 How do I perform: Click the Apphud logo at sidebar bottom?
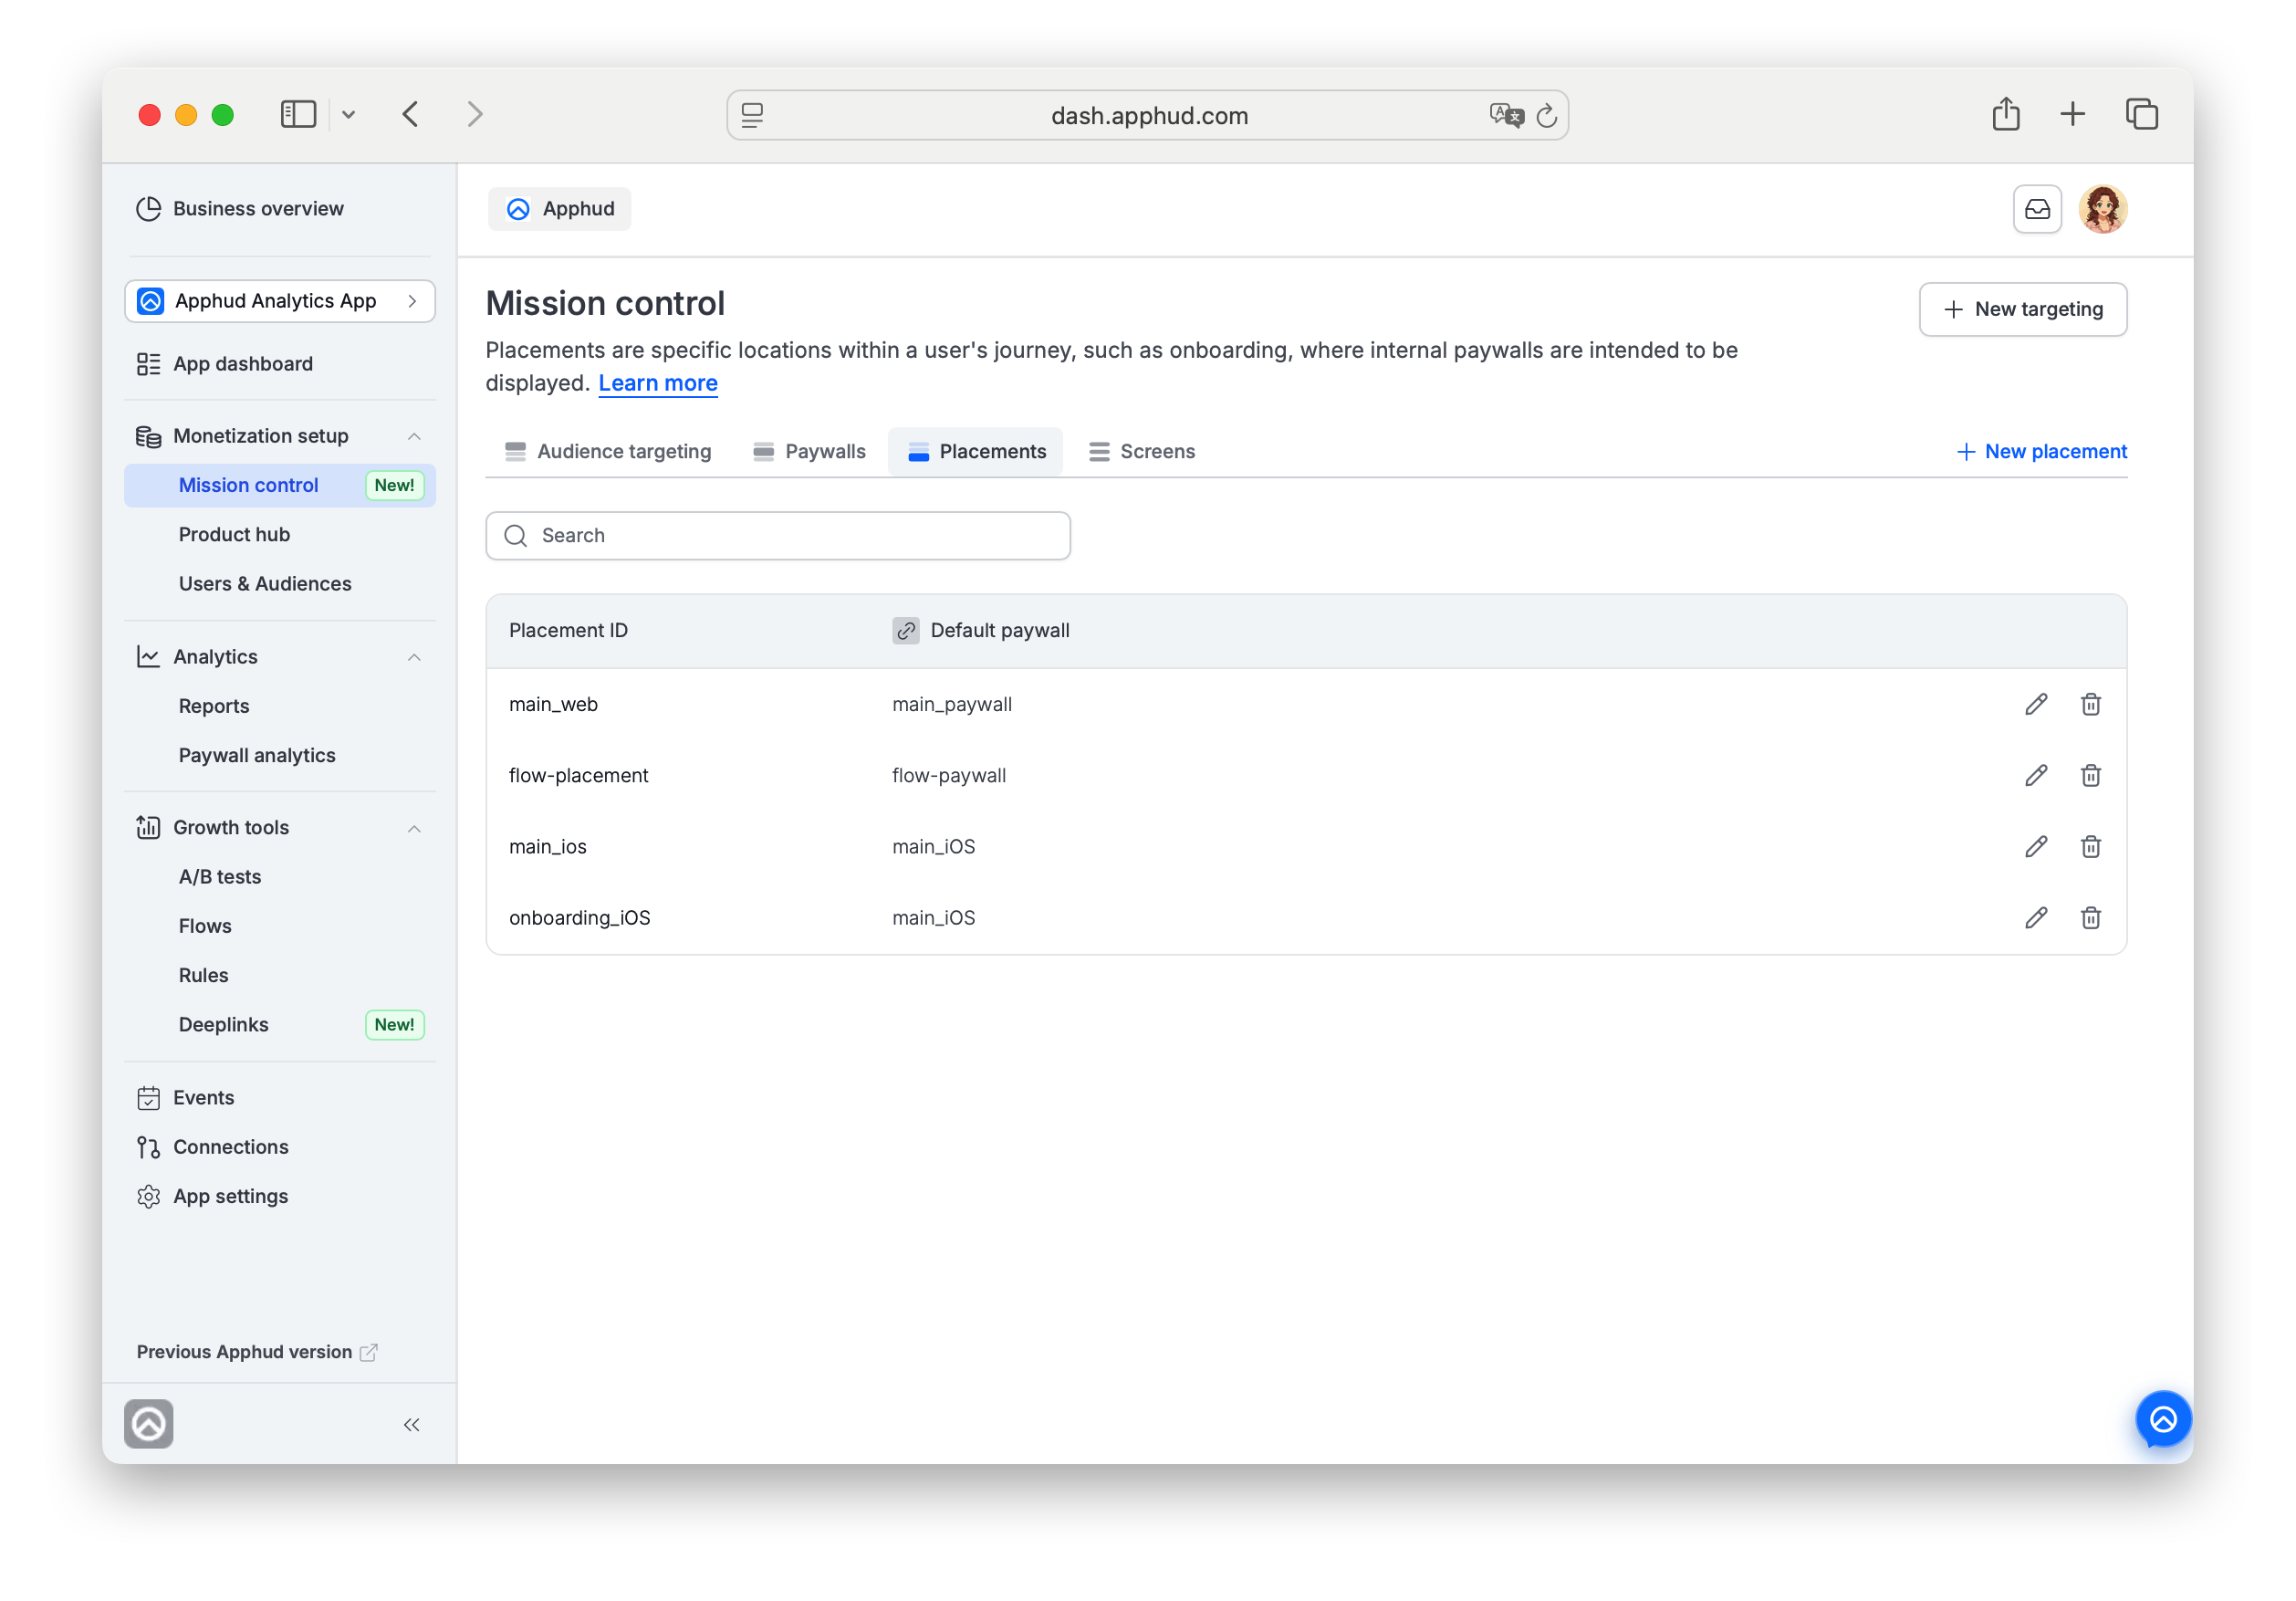point(149,1424)
